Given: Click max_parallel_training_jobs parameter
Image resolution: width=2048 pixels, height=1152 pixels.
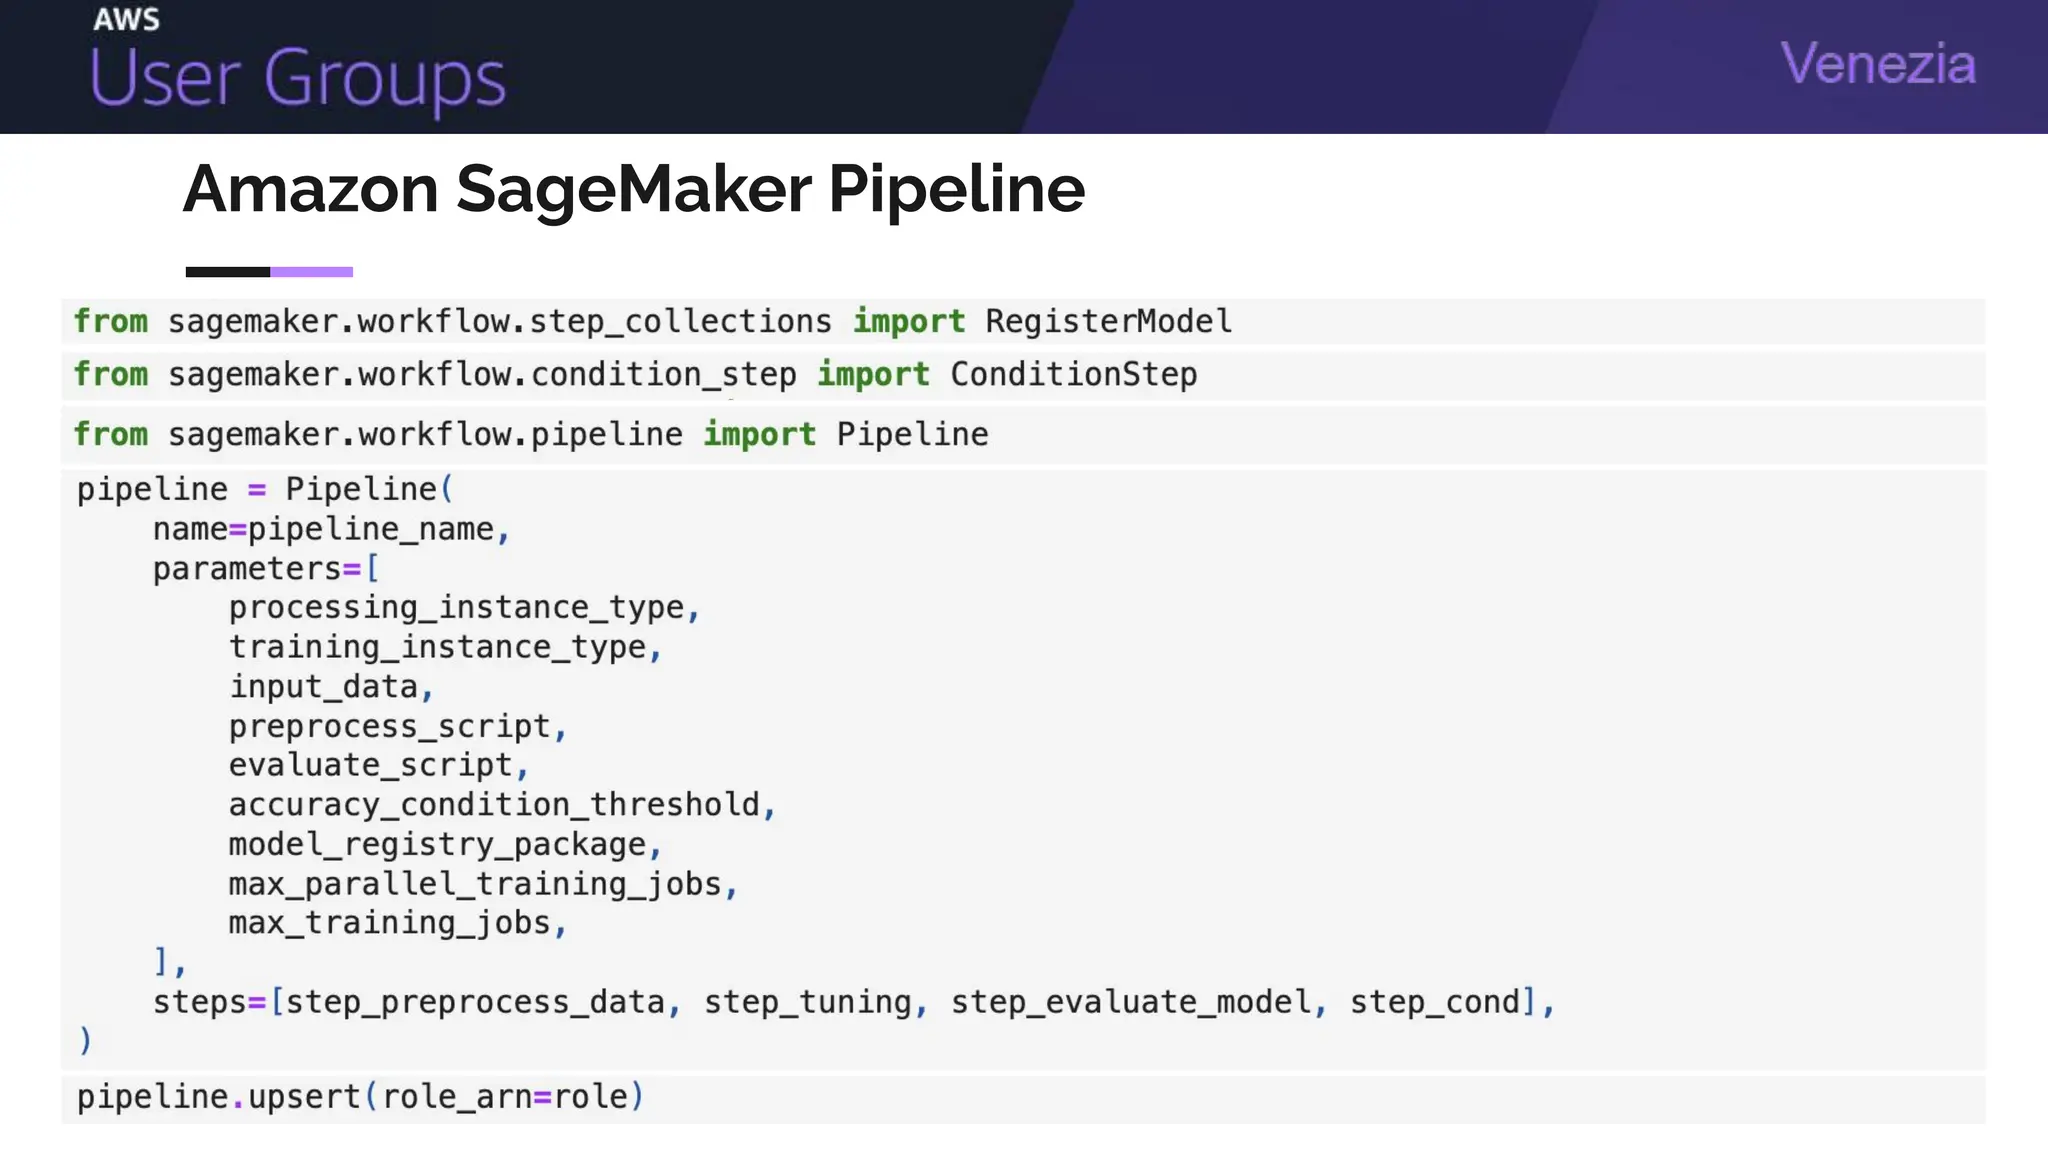Looking at the screenshot, I should point(475,884).
